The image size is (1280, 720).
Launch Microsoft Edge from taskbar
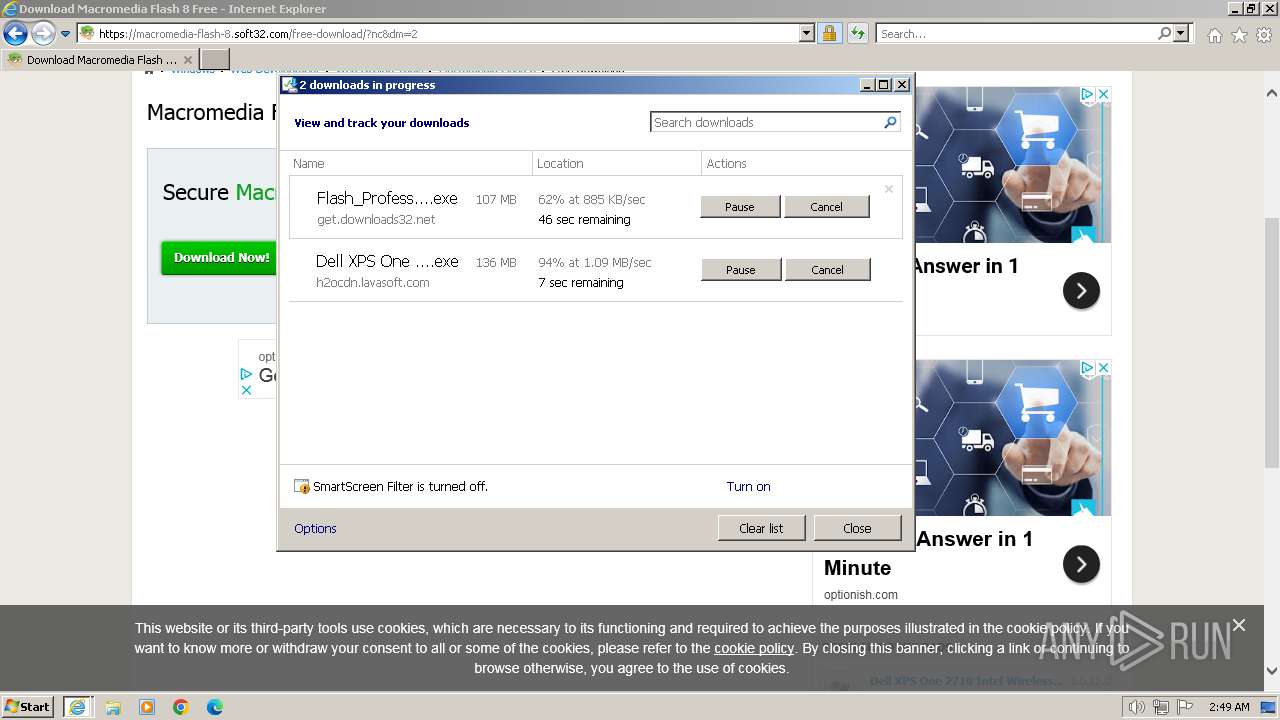215,707
